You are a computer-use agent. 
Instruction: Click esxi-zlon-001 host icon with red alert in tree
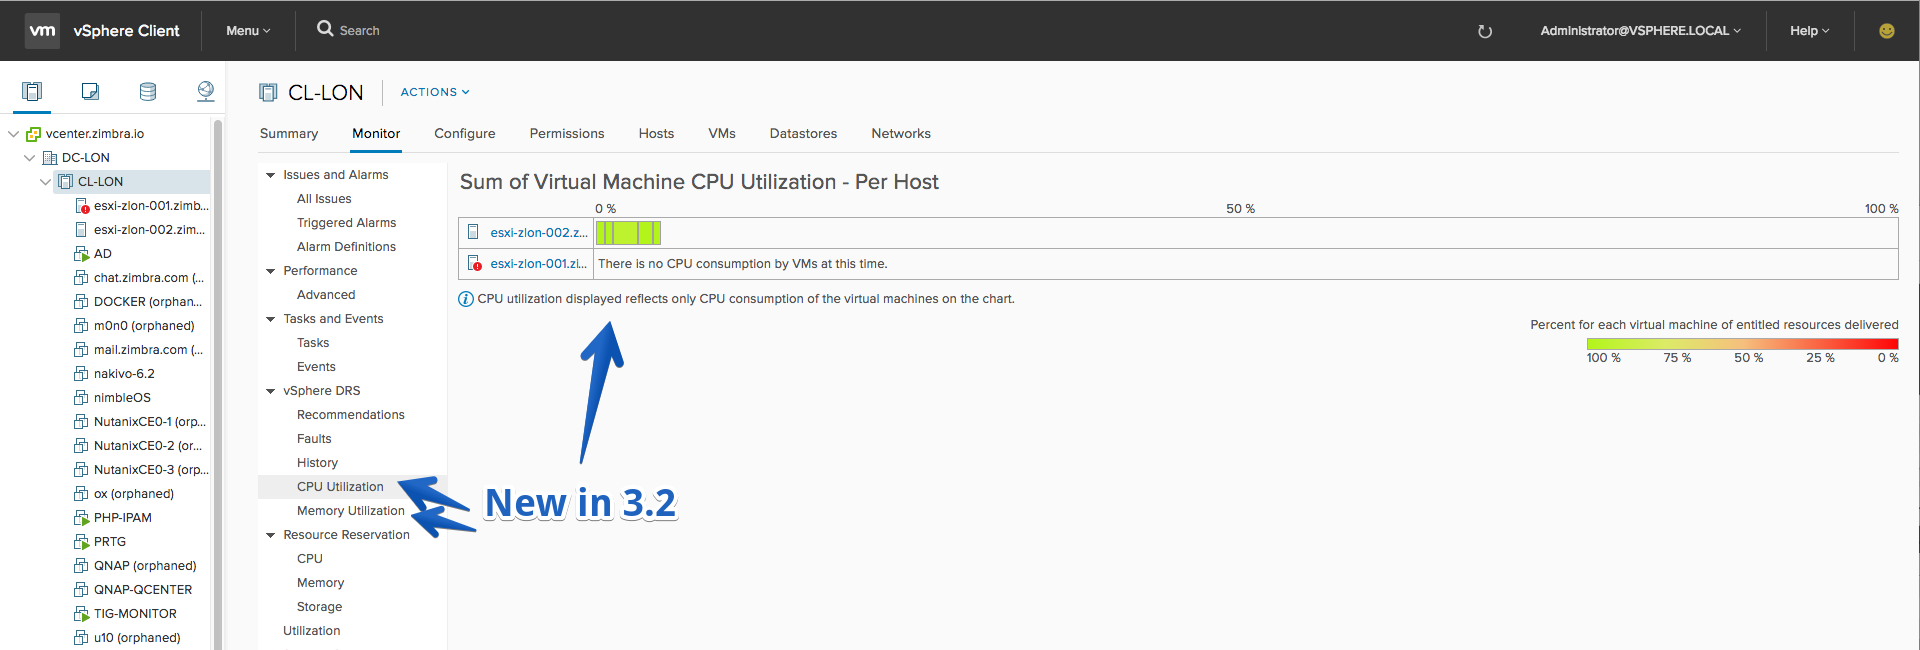pos(82,206)
